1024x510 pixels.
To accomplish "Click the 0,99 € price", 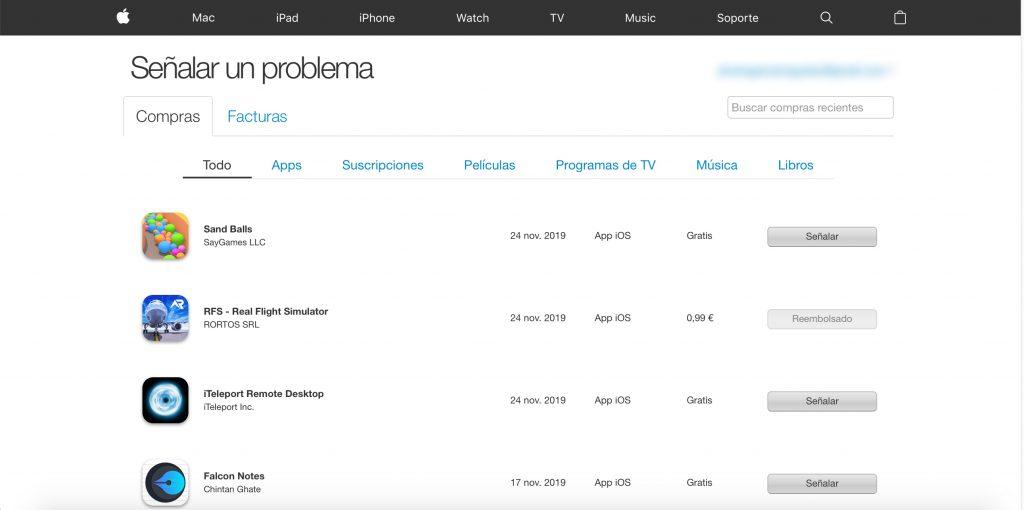I will [699, 318].
